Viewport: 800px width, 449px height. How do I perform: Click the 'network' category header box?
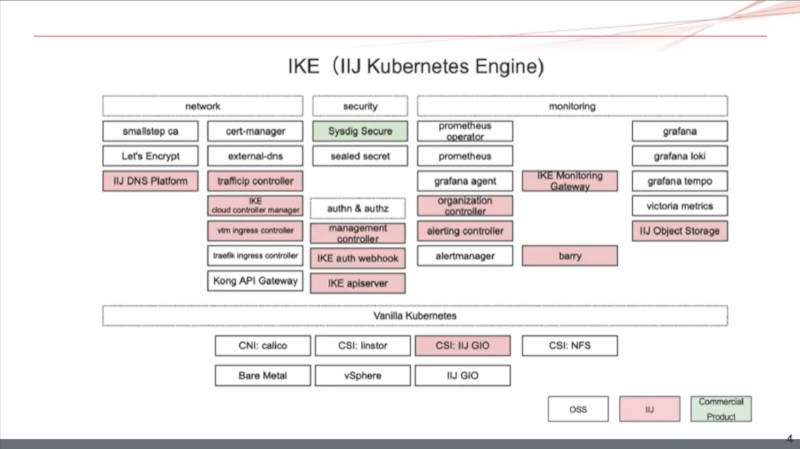pos(203,106)
